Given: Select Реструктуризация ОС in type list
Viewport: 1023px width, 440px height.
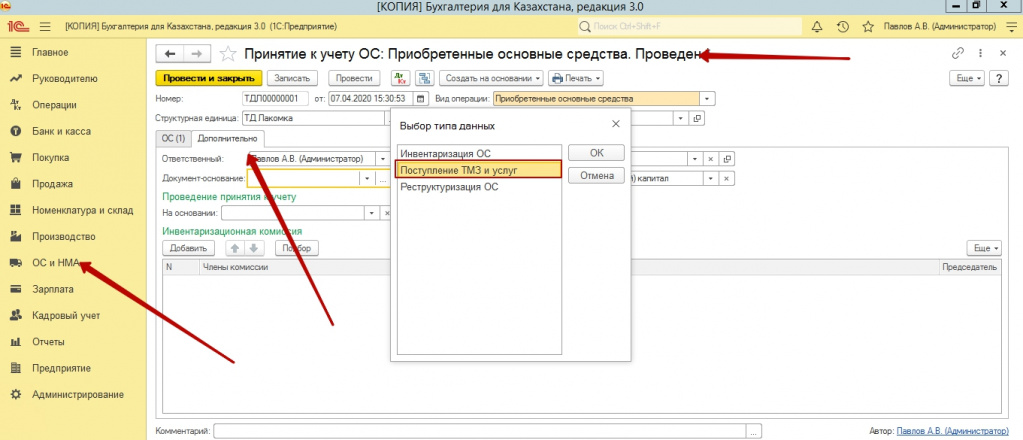Looking at the screenshot, I should 479,187.
